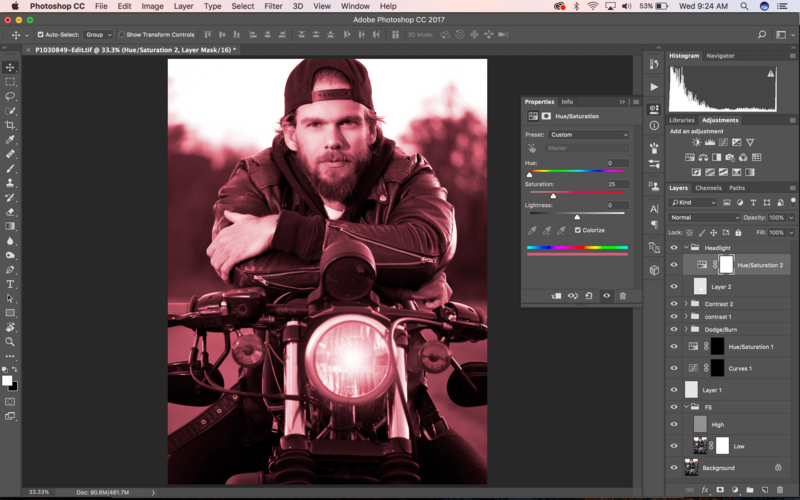Switch to the Navigator tab
Screen dimensions: 800x500
point(720,56)
